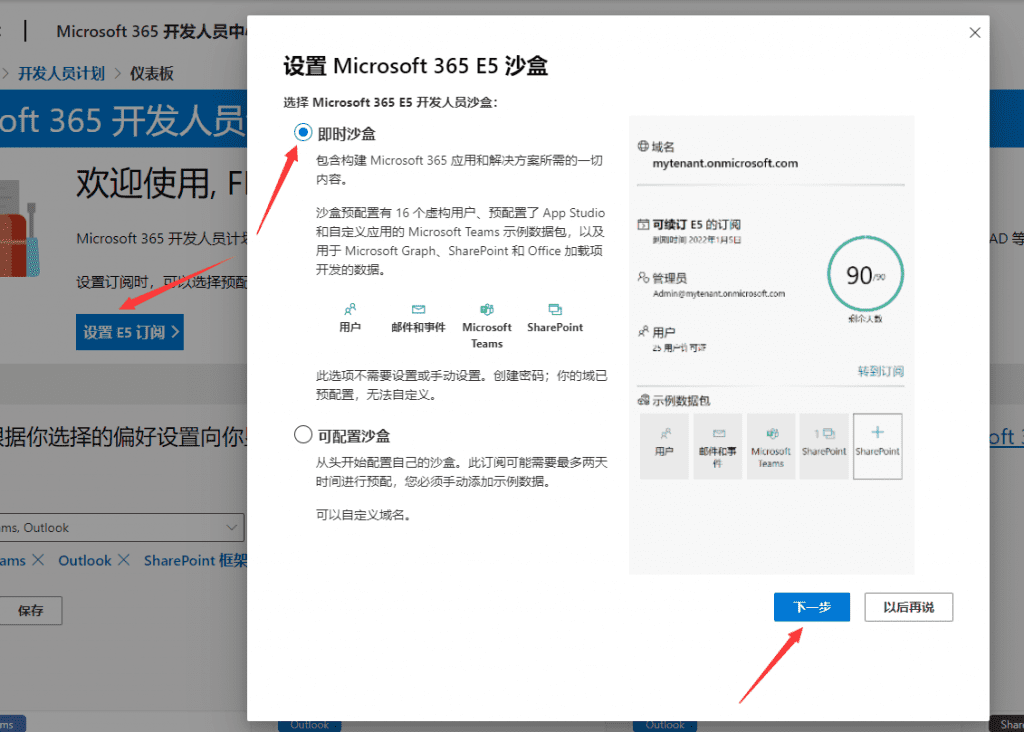The height and width of the screenshot is (732, 1024).
Task: Click the Microsoft Teams icon in feature list
Action: pos(487,310)
